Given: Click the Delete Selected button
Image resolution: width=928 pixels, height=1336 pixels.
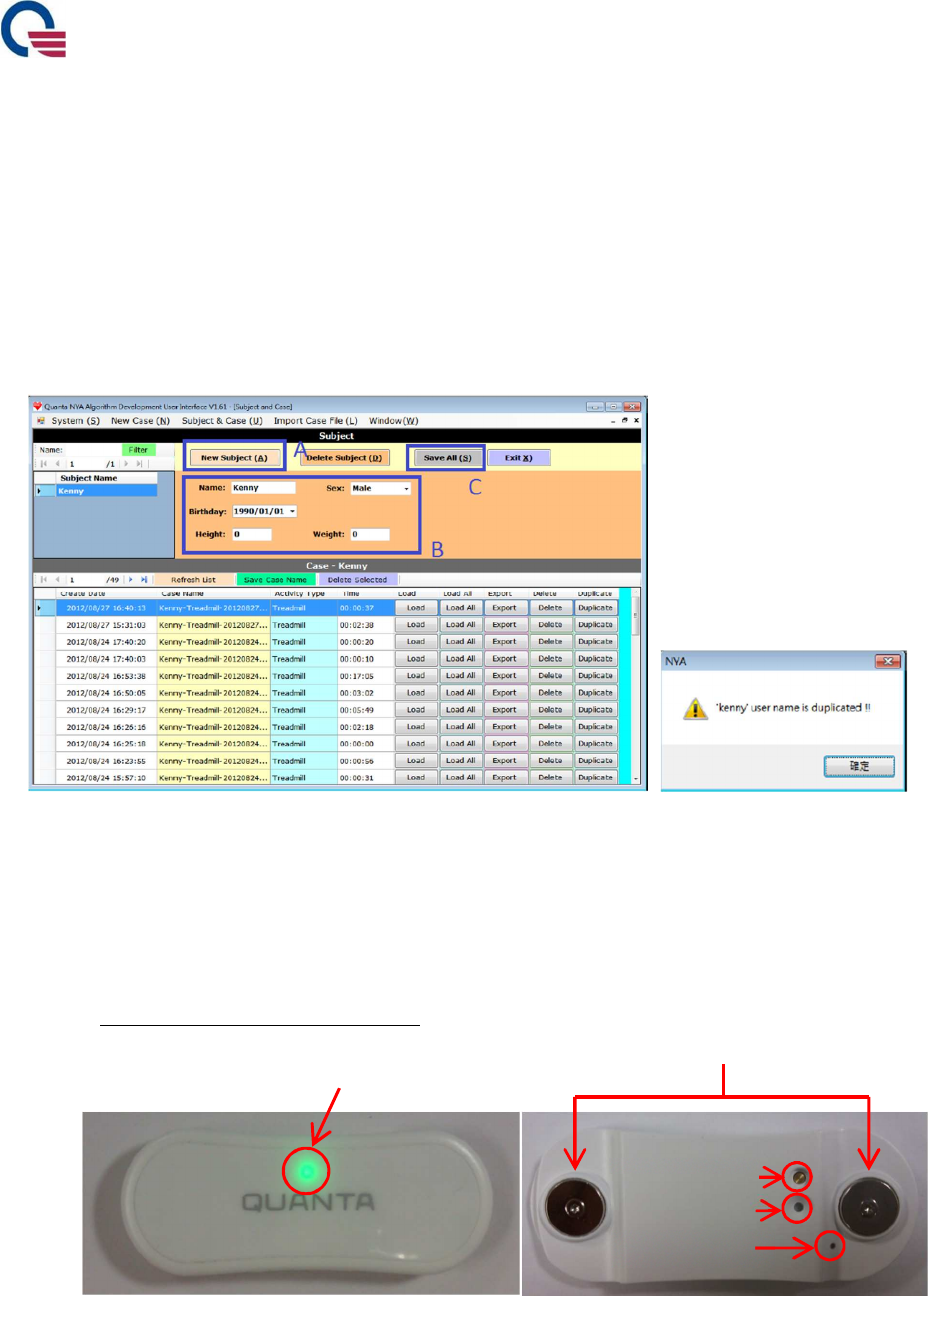Looking at the screenshot, I should (x=357, y=580).
